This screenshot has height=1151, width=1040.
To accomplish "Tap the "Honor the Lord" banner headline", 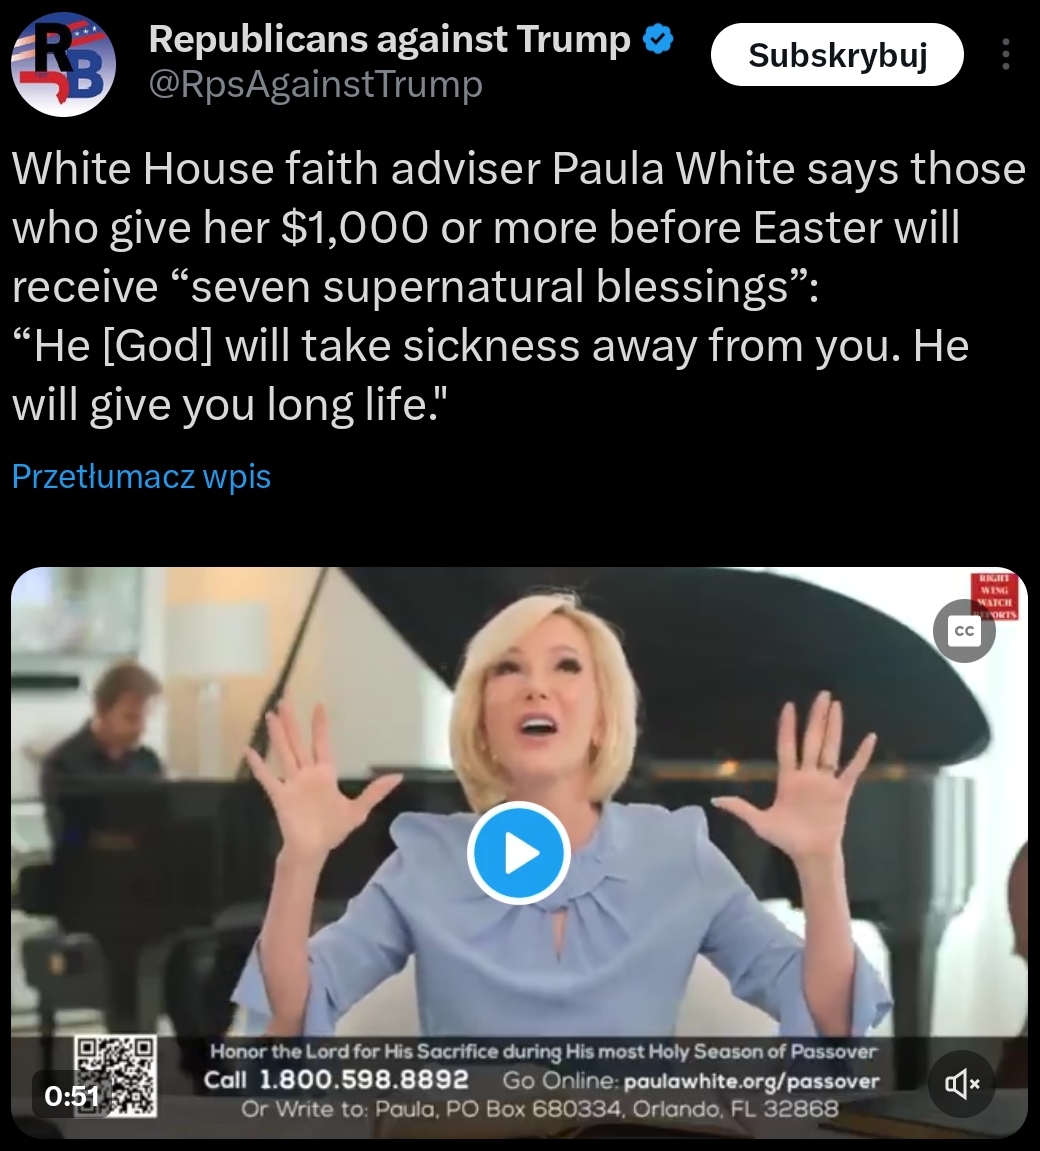I will click(x=543, y=1052).
